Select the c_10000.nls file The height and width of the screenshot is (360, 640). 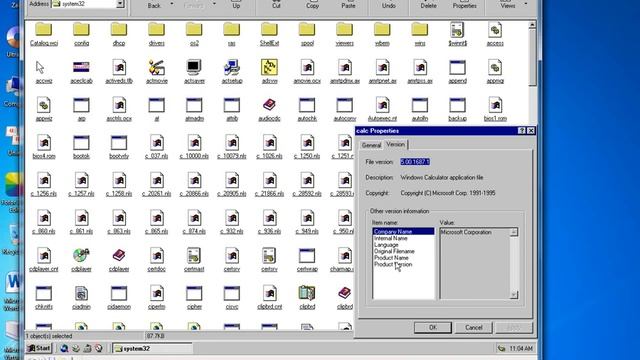pyautogui.click(x=194, y=143)
